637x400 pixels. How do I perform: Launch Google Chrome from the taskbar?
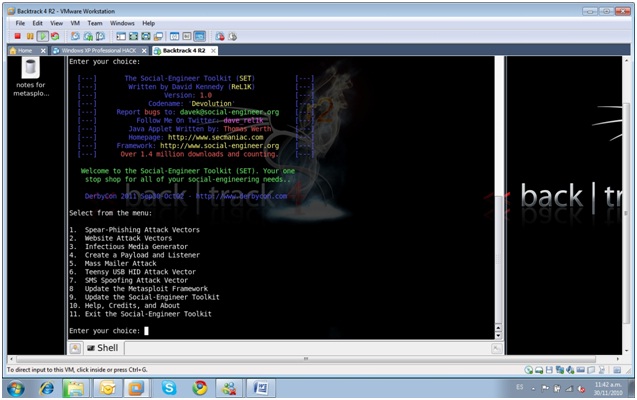[200, 388]
